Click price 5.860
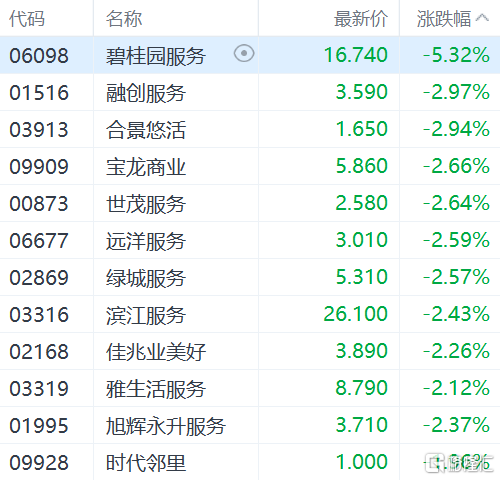Screen dimensions: 500x480 362,166
